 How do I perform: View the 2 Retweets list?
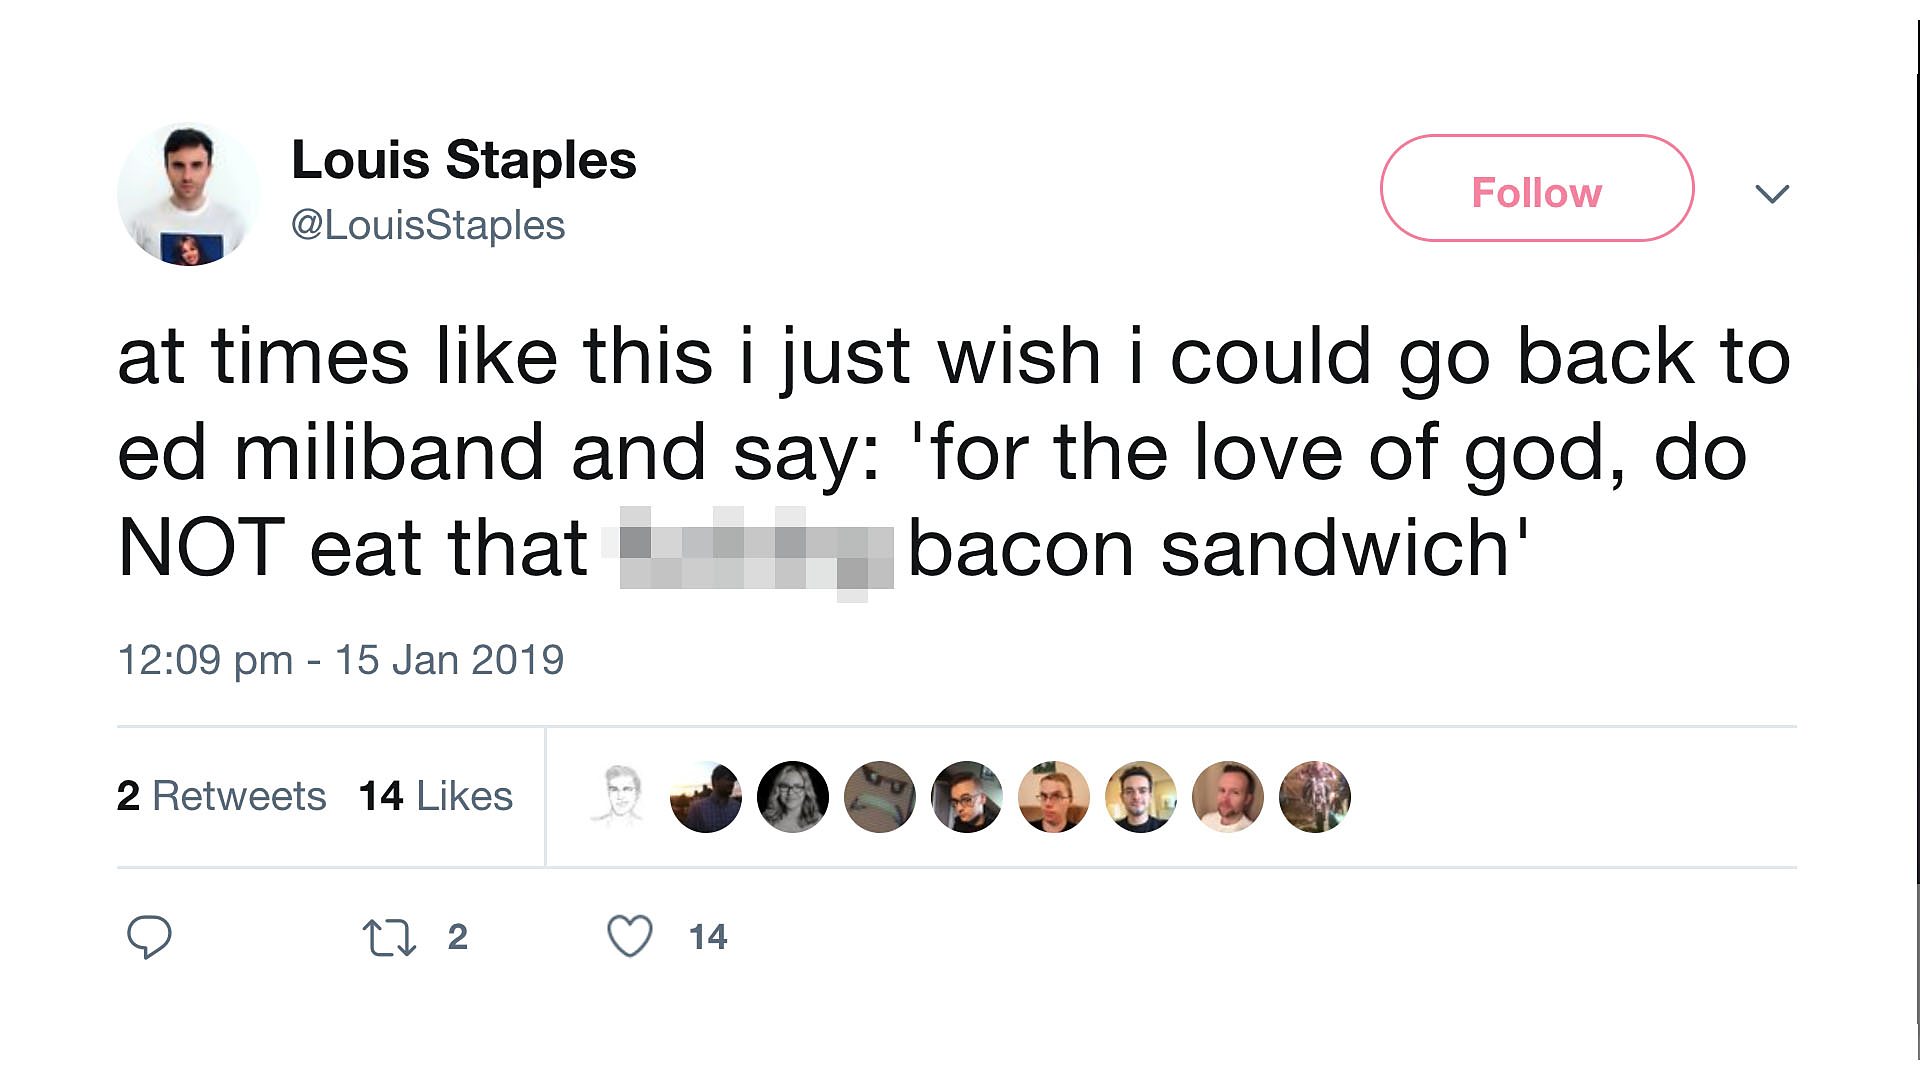coord(222,796)
